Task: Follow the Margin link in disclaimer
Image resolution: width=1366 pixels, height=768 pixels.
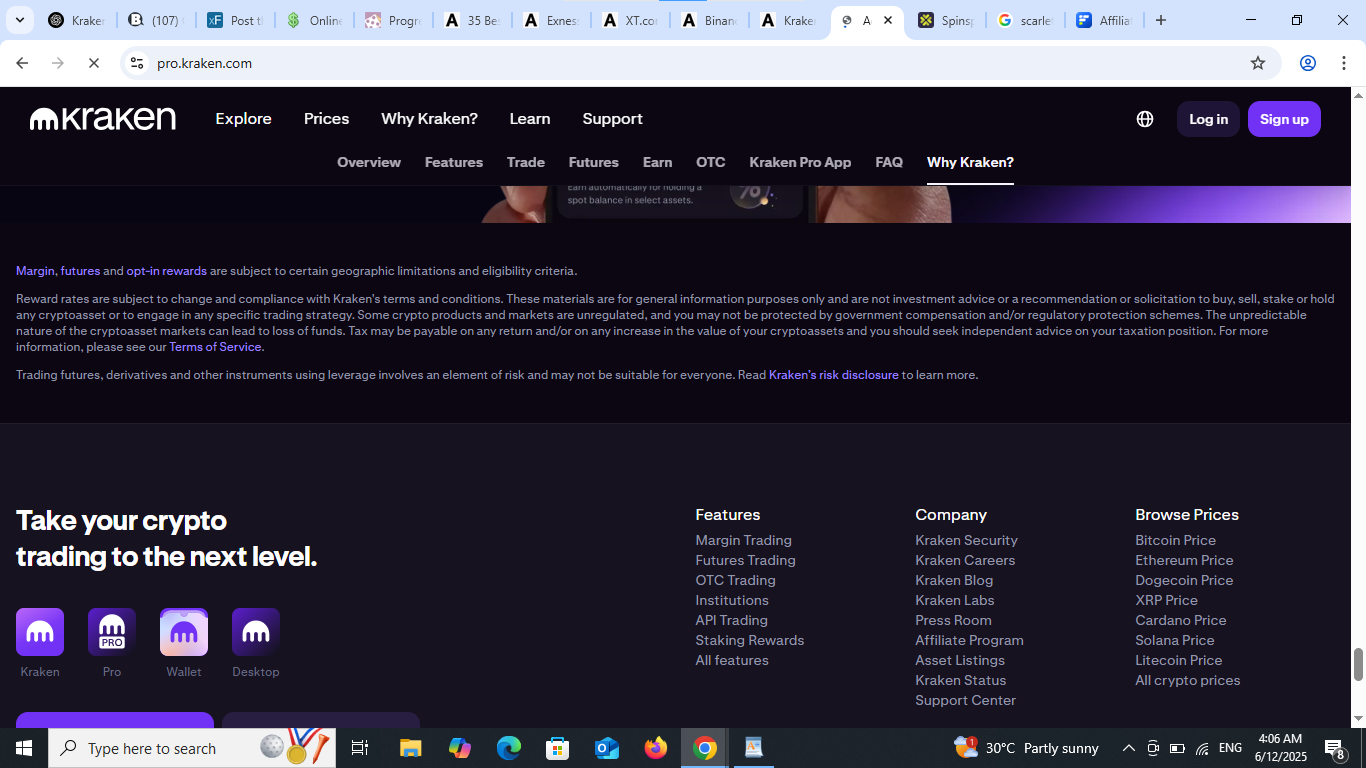Action: 35,271
